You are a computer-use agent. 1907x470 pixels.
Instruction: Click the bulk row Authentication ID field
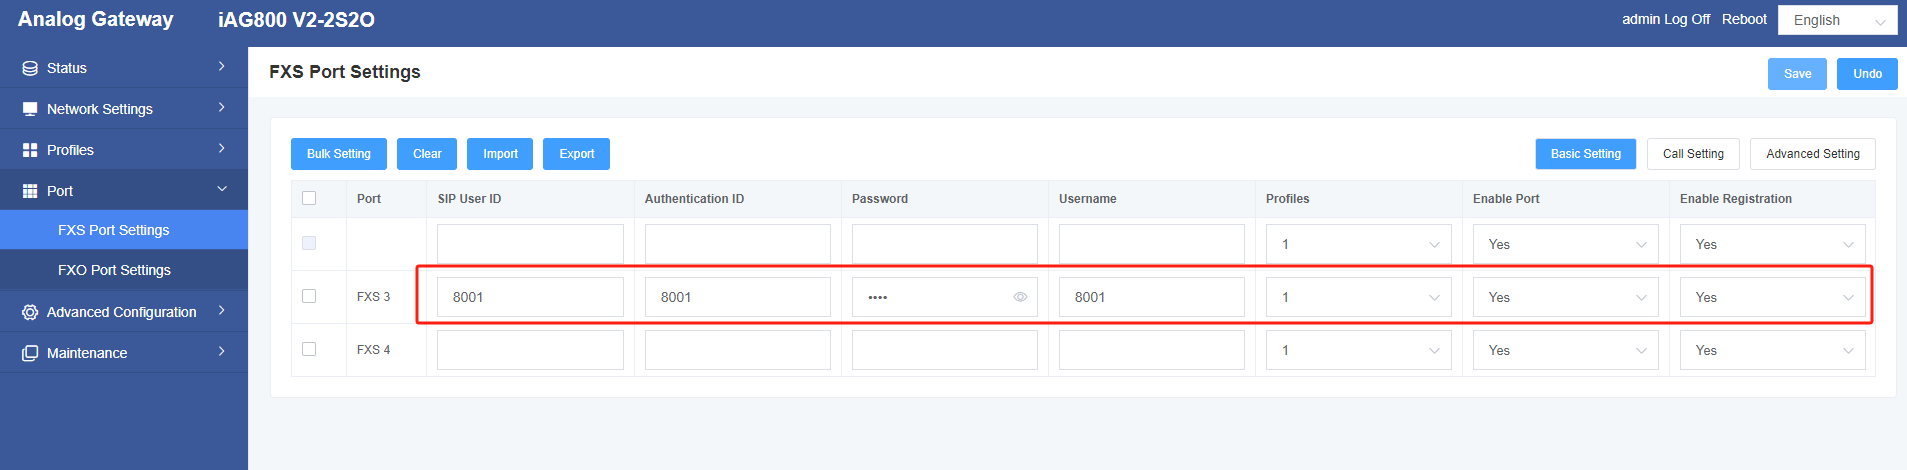pos(738,244)
